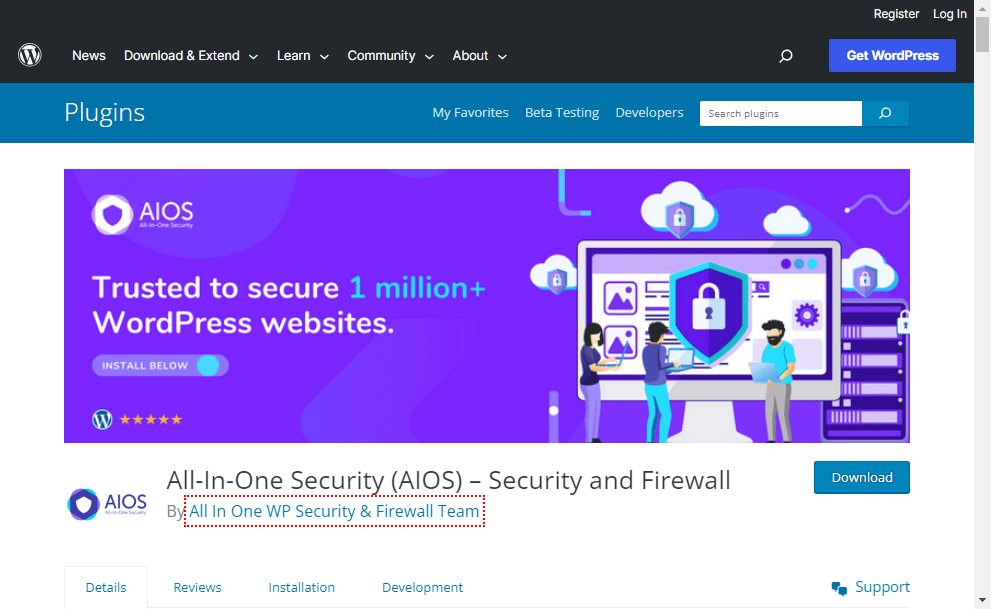Click the Support chat bubble icon

tap(839, 588)
